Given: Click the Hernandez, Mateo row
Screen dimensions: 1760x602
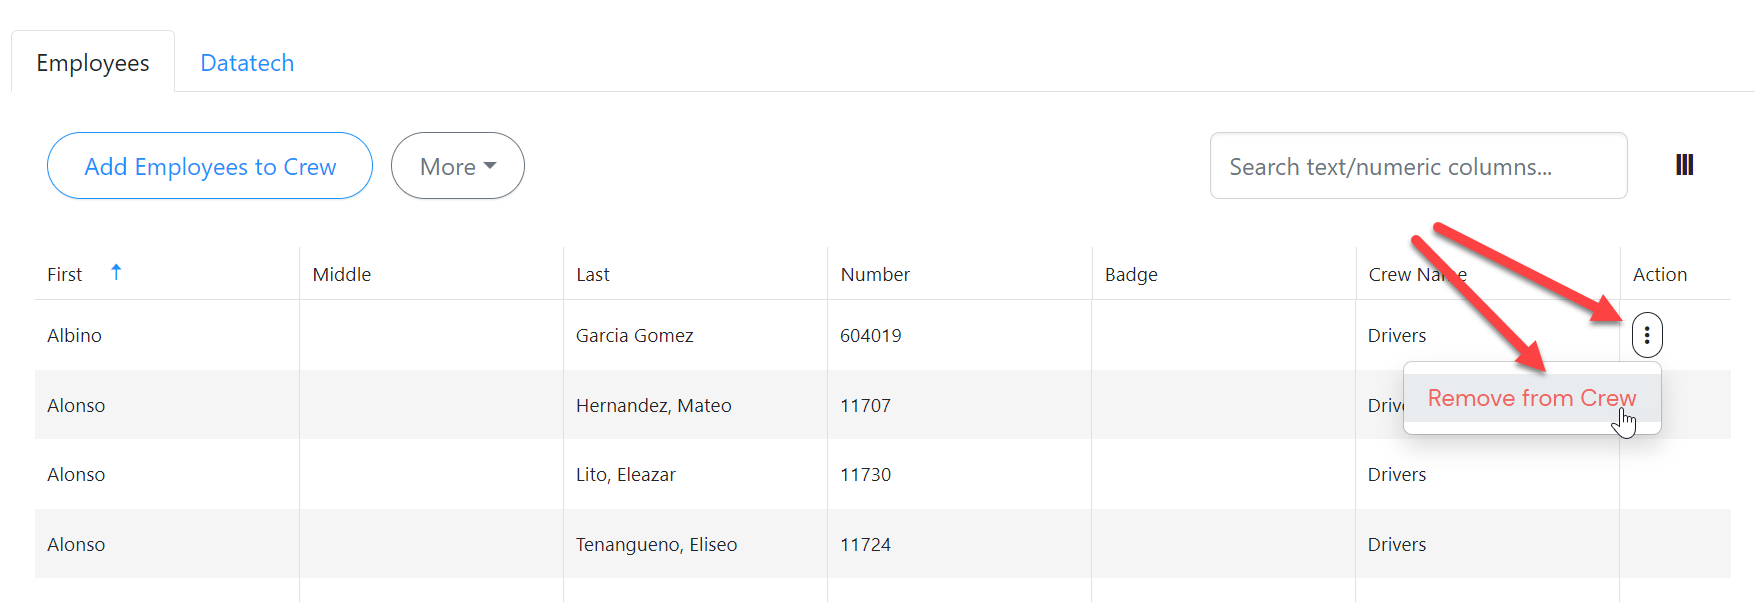Looking at the screenshot, I should click(653, 406).
